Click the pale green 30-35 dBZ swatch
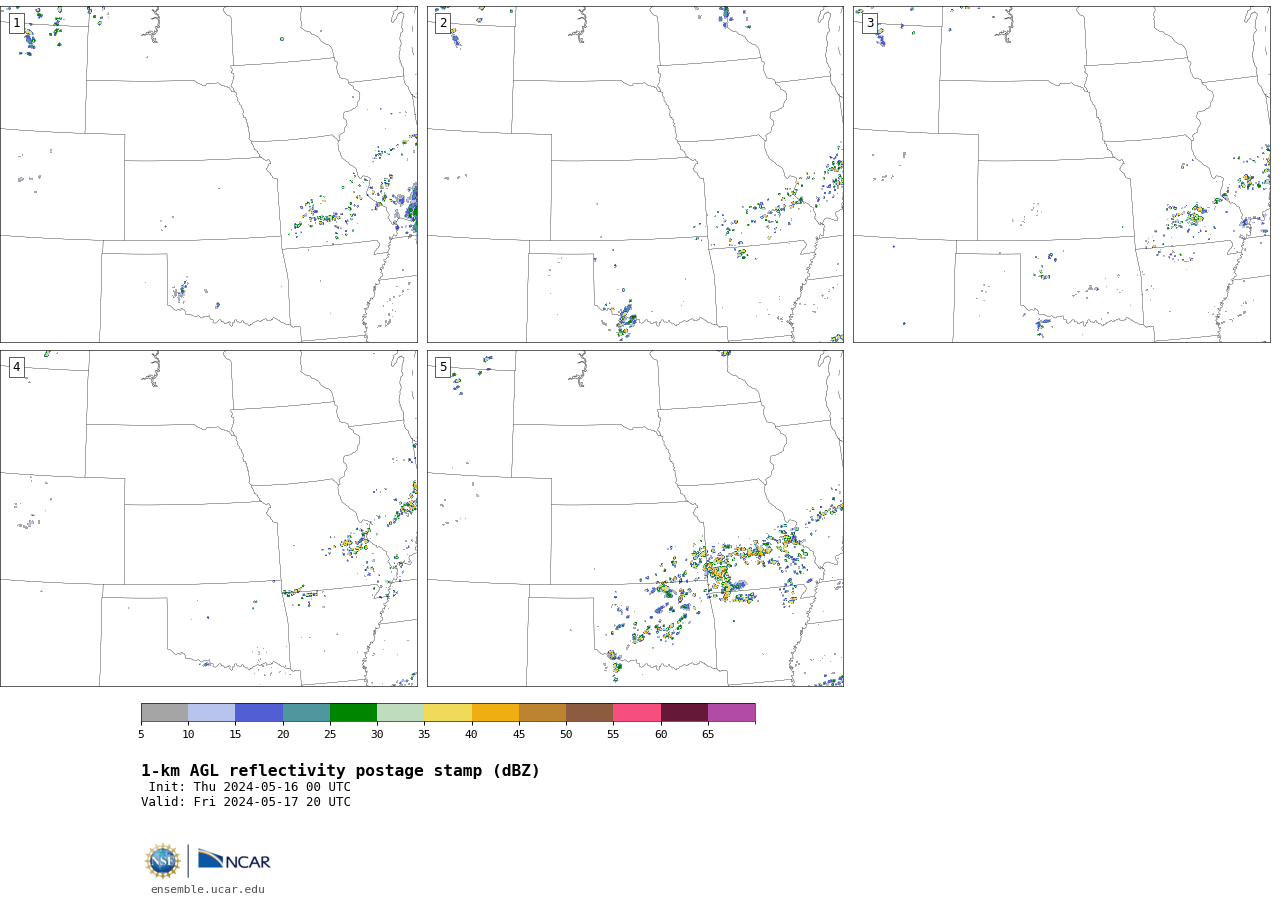The image size is (1280, 901). click(401, 712)
